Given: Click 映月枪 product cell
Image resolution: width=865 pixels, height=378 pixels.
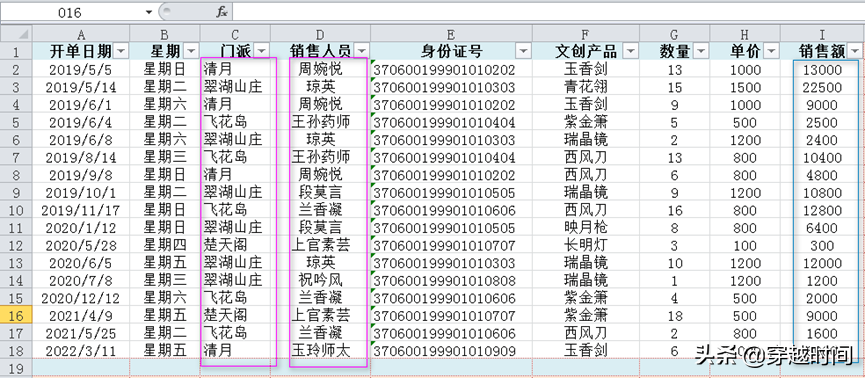Looking at the screenshot, I should pyautogui.click(x=586, y=228).
